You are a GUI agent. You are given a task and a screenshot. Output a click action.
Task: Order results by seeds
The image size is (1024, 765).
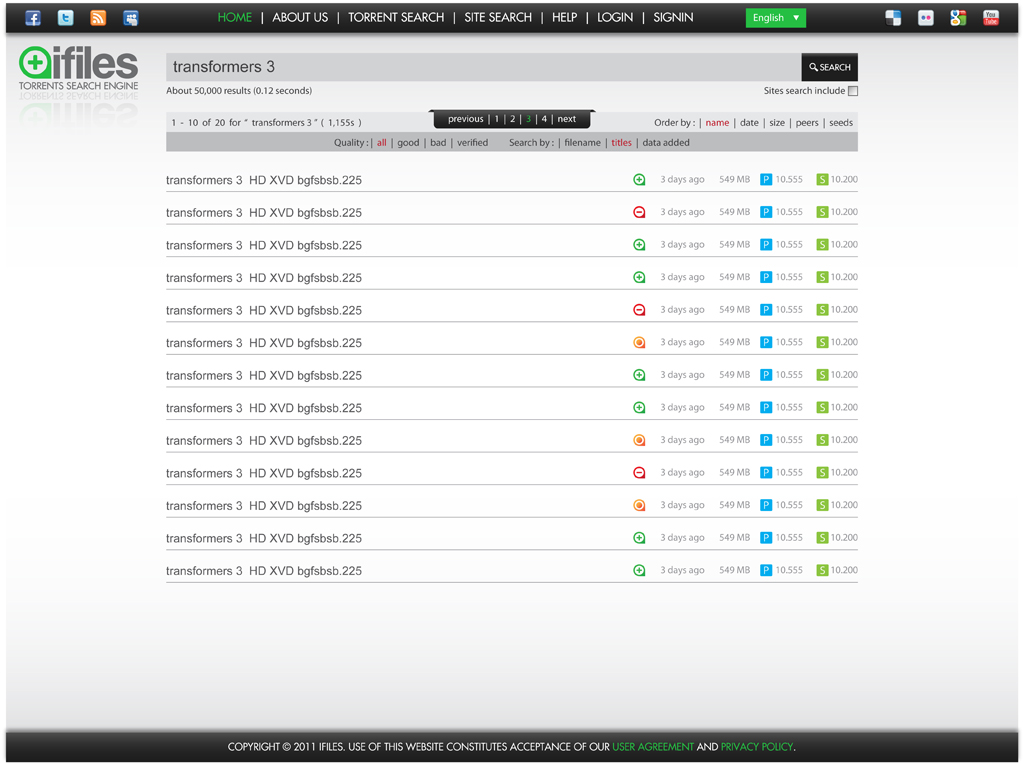point(841,123)
